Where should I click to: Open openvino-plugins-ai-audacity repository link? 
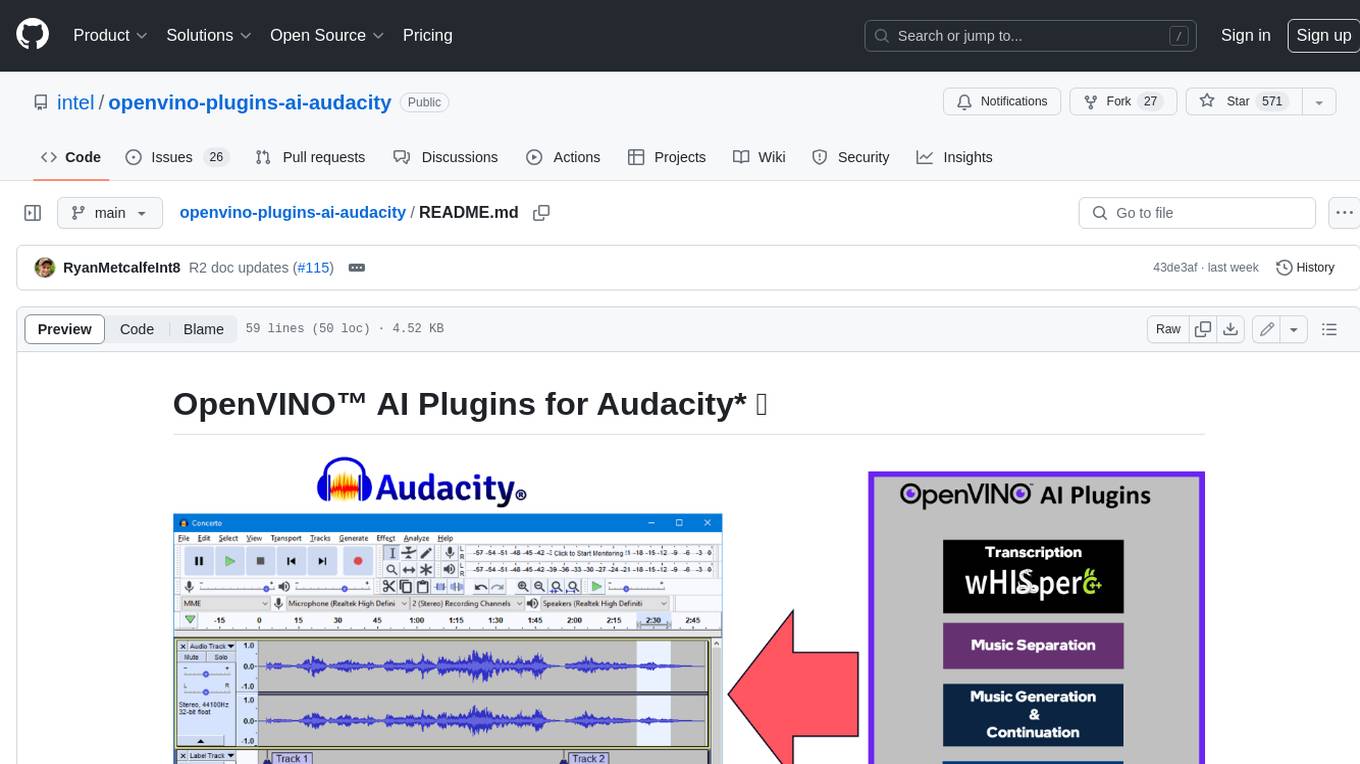[x=249, y=102]
